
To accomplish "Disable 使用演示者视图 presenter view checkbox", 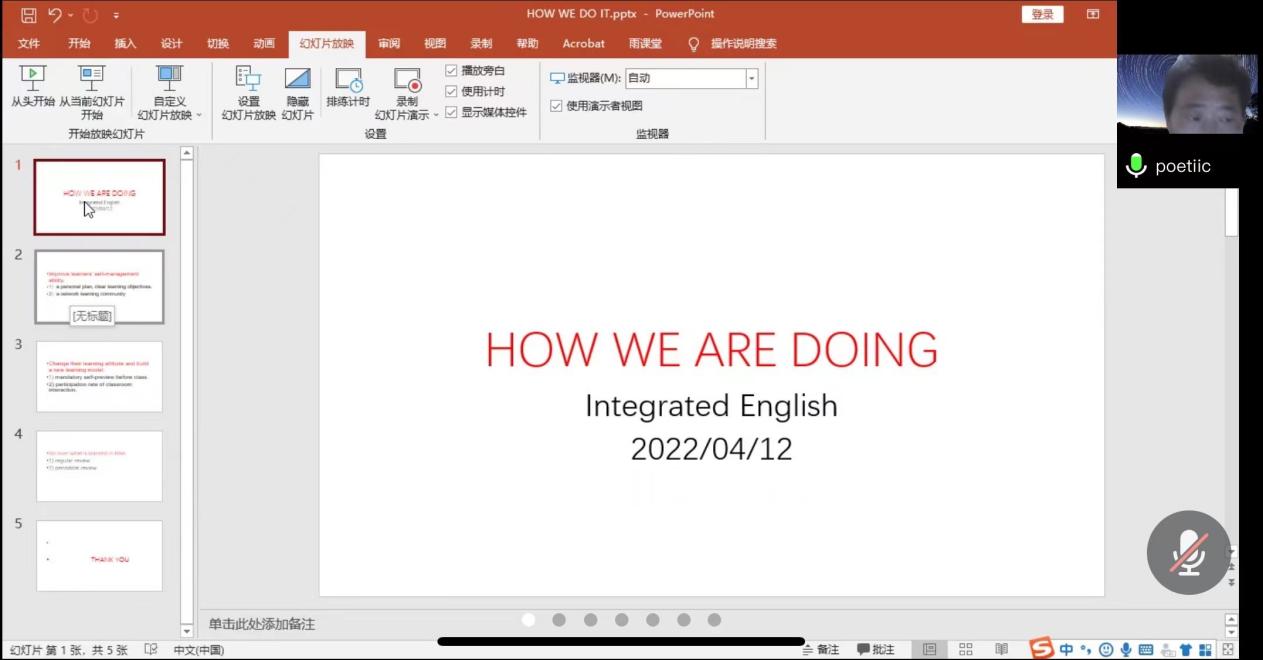I will tap(557, 106).
